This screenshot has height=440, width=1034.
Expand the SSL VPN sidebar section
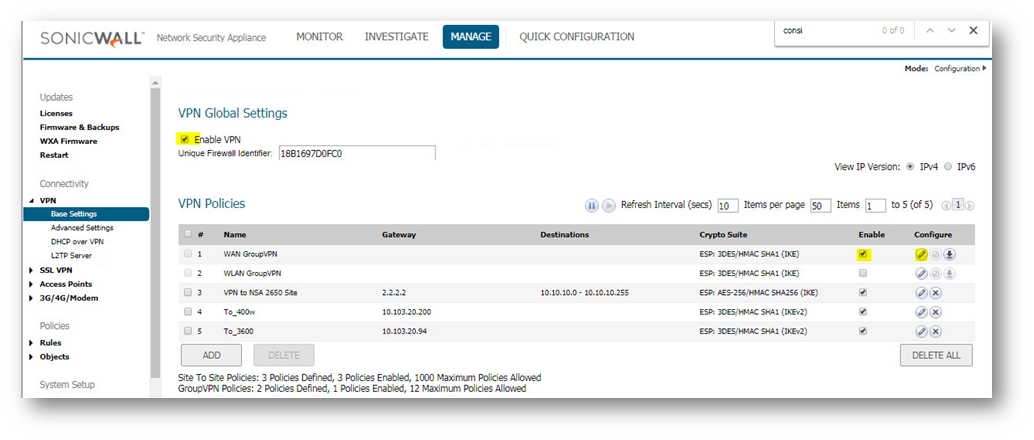(x=30, y=270)
